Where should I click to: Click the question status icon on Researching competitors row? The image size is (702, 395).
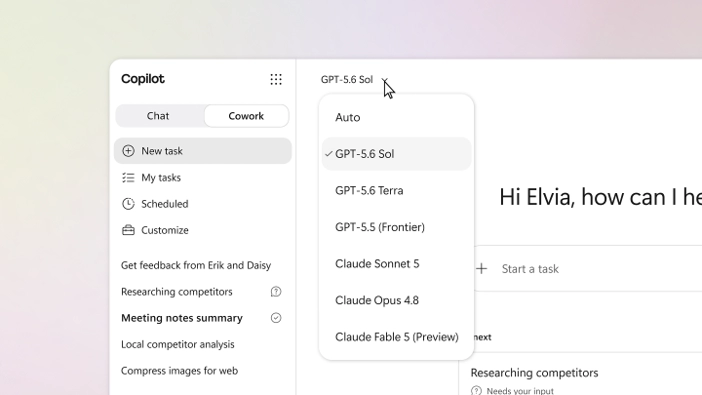click(276, 292)
